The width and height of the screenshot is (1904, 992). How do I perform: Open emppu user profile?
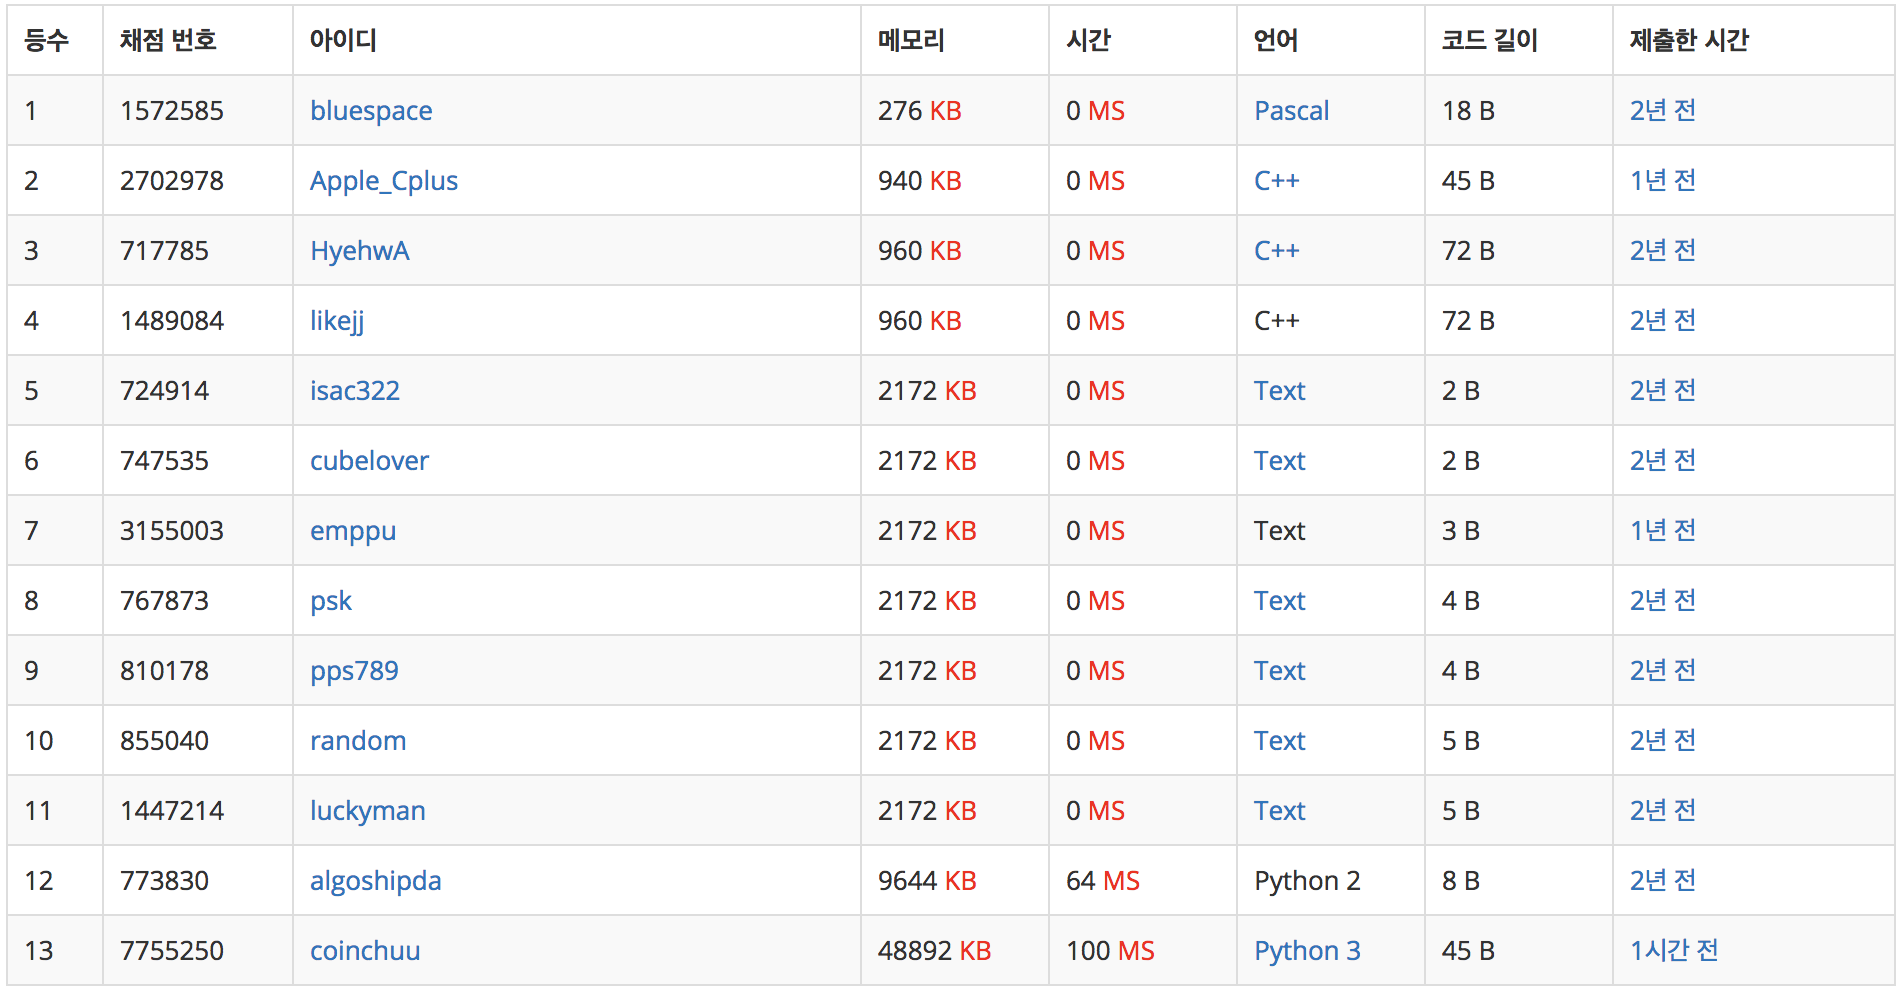click(353, 531)
